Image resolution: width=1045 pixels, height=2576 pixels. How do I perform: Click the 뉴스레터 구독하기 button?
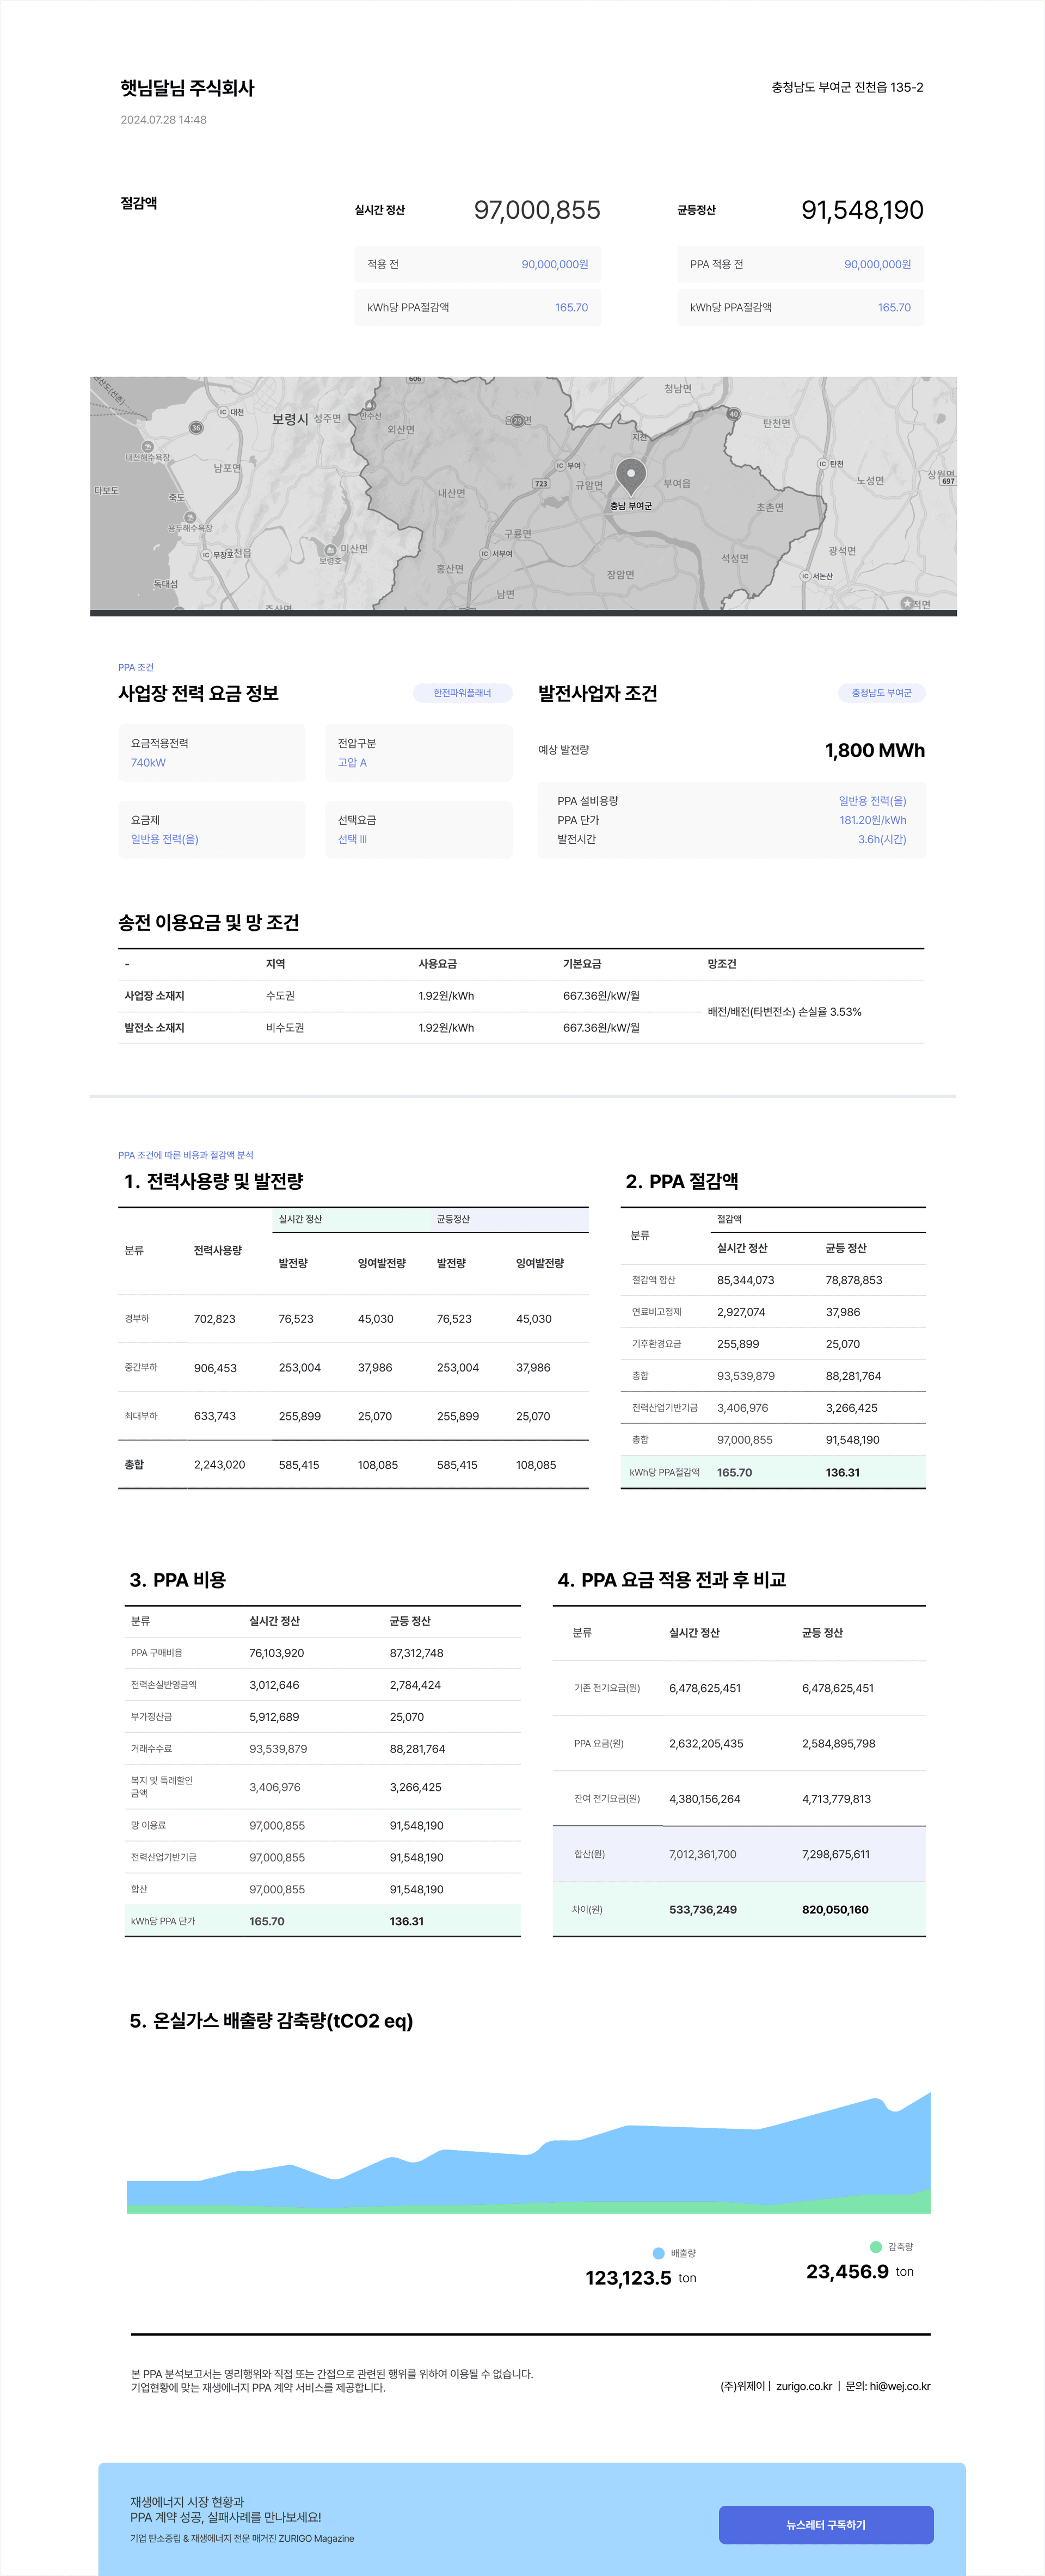(826, 2524)
